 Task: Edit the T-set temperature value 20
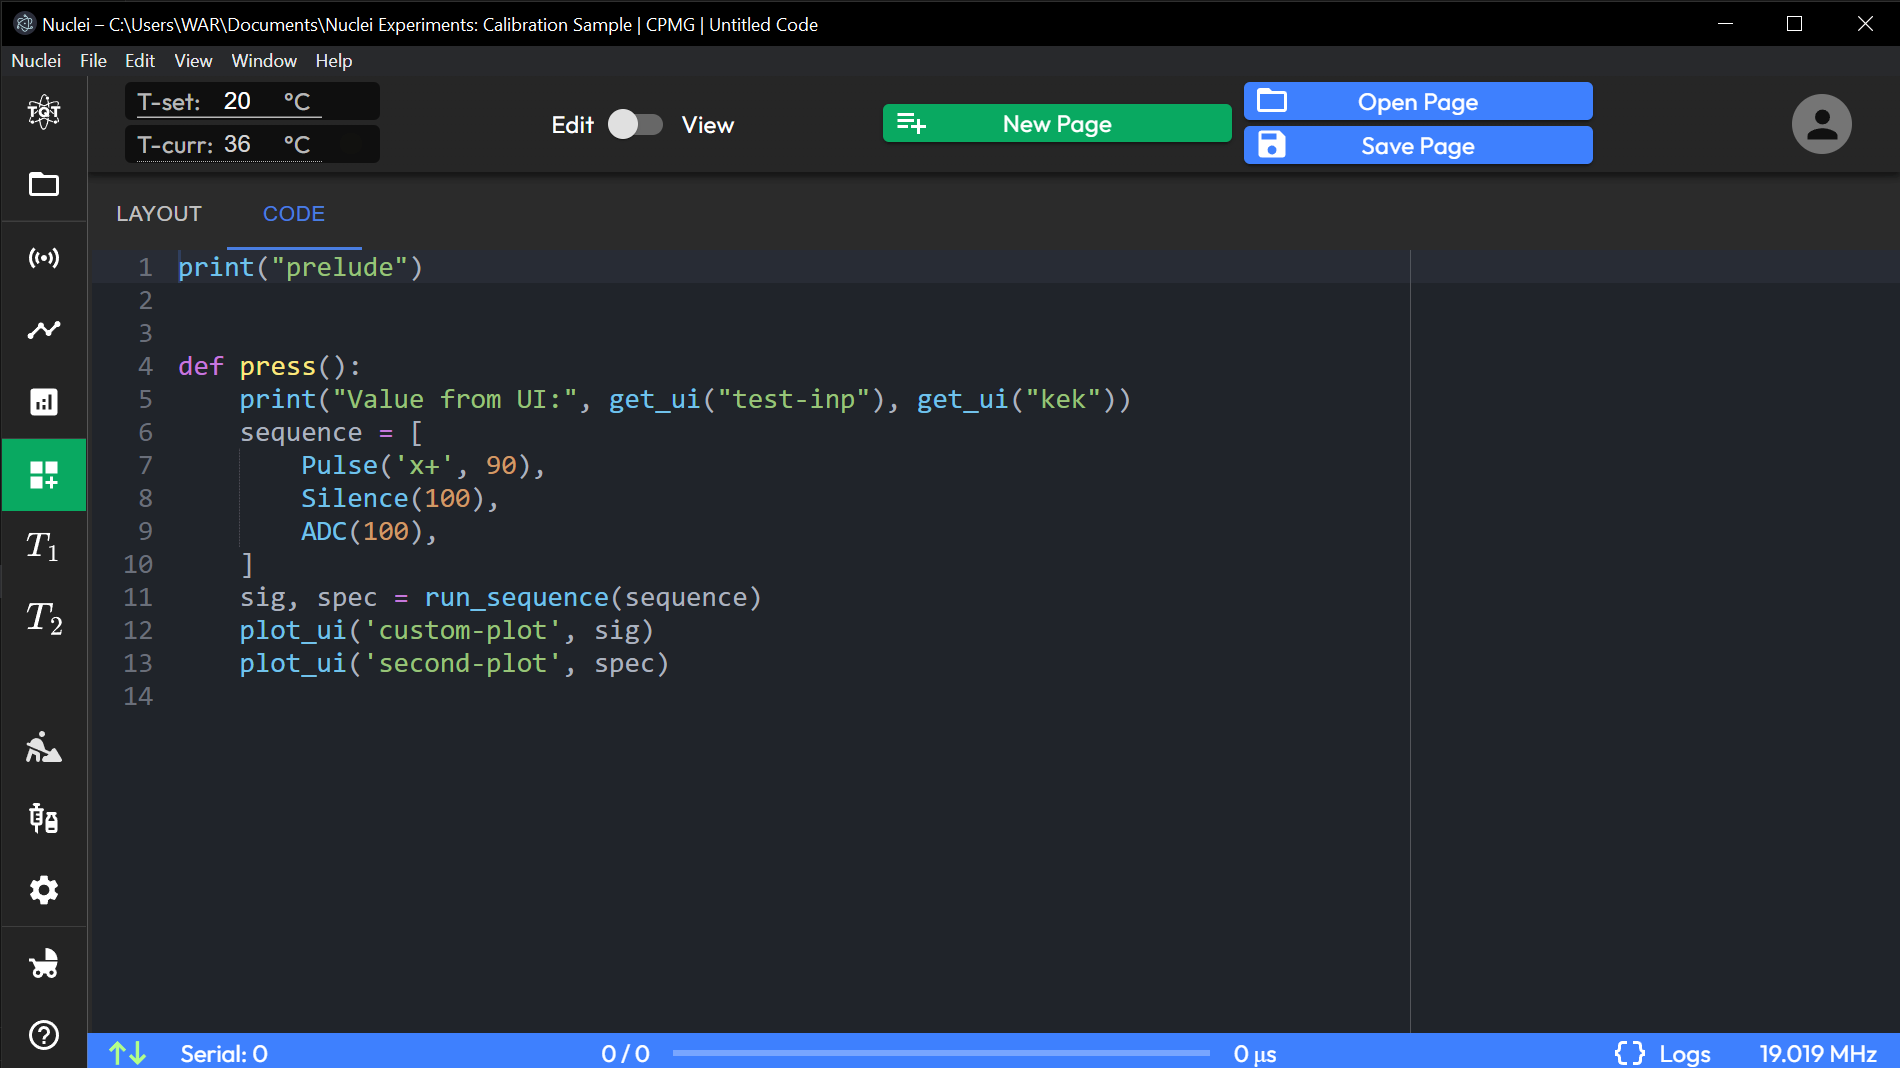coord(237,101)
